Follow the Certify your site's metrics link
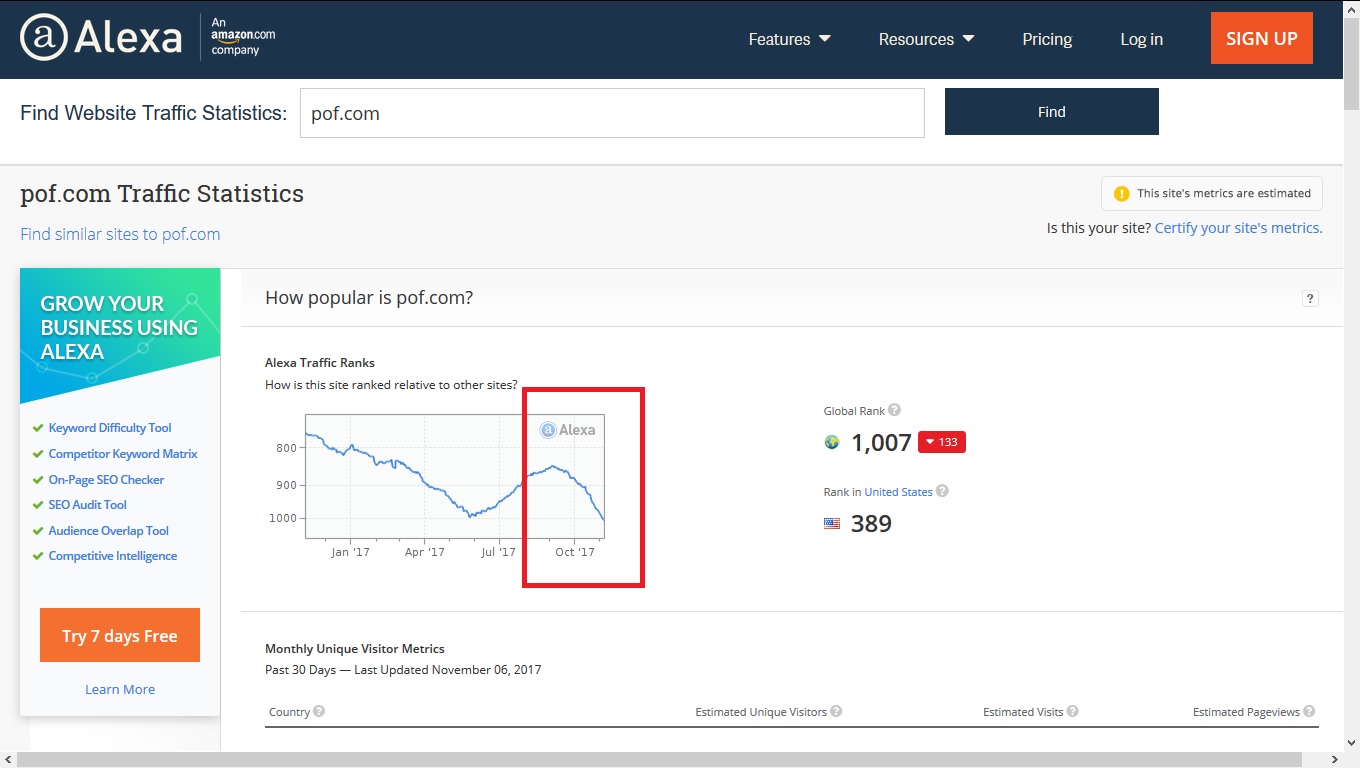This screenshot has height=768, width=1360. tap(1238, 228)
